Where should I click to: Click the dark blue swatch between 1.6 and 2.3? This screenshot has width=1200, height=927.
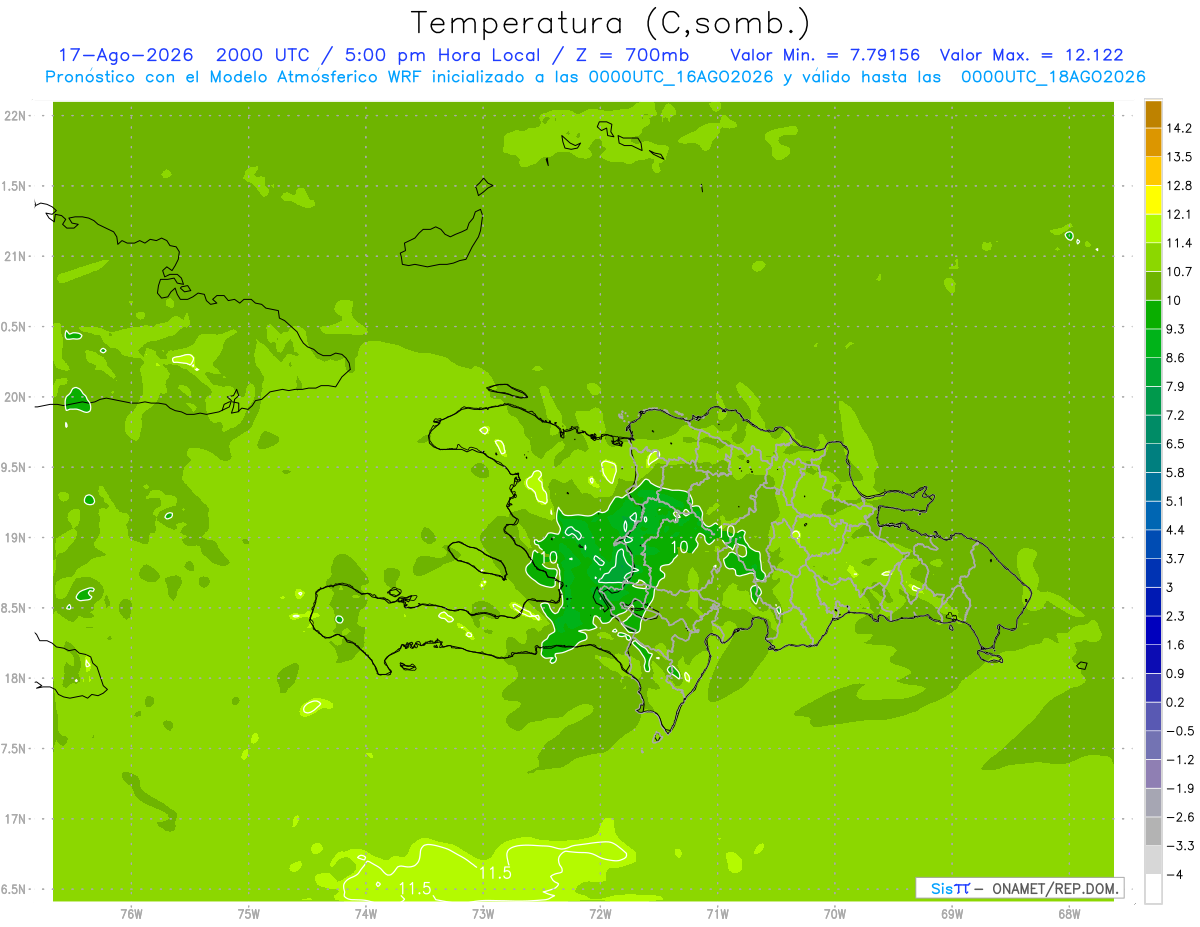tap(1153, 630)
